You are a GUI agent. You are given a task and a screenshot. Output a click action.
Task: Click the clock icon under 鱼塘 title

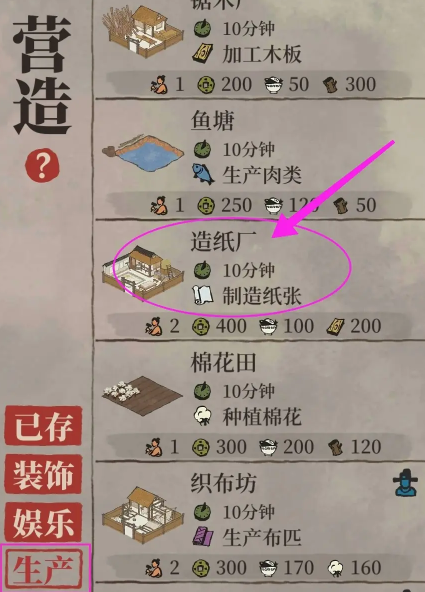203,149
